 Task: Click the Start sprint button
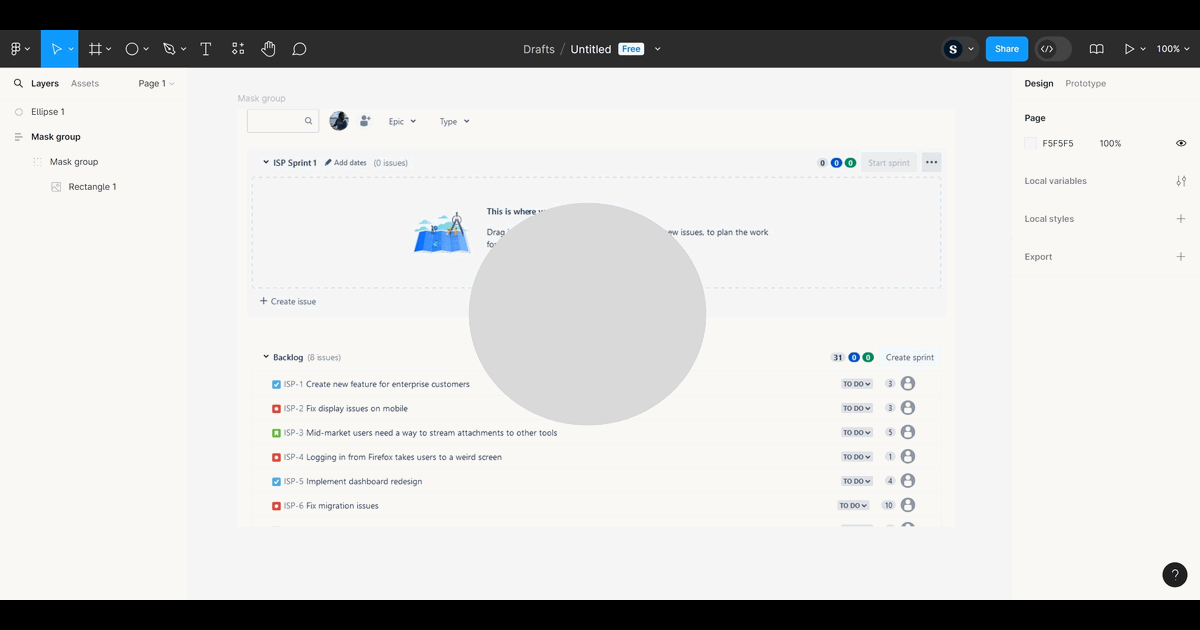pos(888,163)
